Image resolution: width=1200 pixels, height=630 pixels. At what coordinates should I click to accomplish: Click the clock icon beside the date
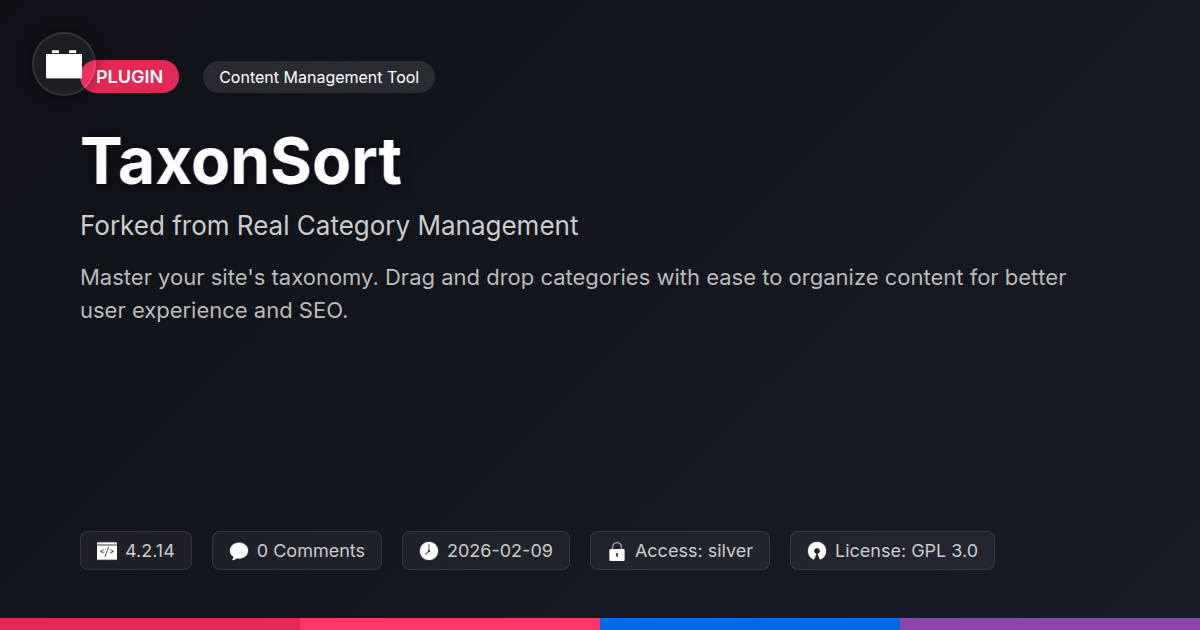[429, 551]
